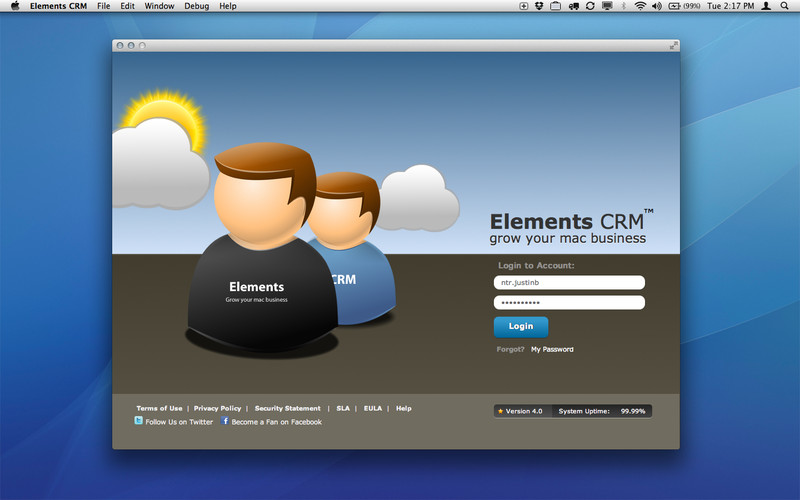Screen dimensions: 800x500
Task: Click Become a Fan on Facebook text
Action: pos(277,422)
